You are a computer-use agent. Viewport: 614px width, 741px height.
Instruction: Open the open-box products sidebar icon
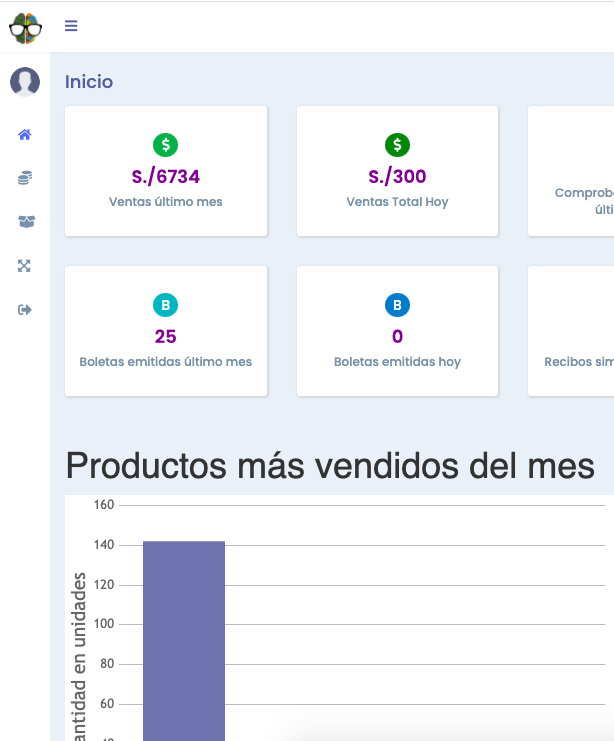click(x=25, y=222)
